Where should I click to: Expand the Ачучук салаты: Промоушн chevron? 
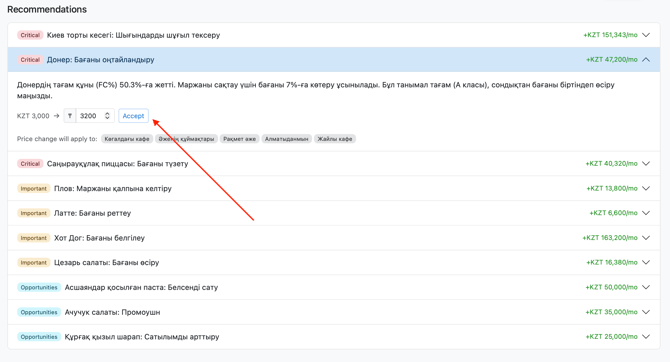click(646, 312)
